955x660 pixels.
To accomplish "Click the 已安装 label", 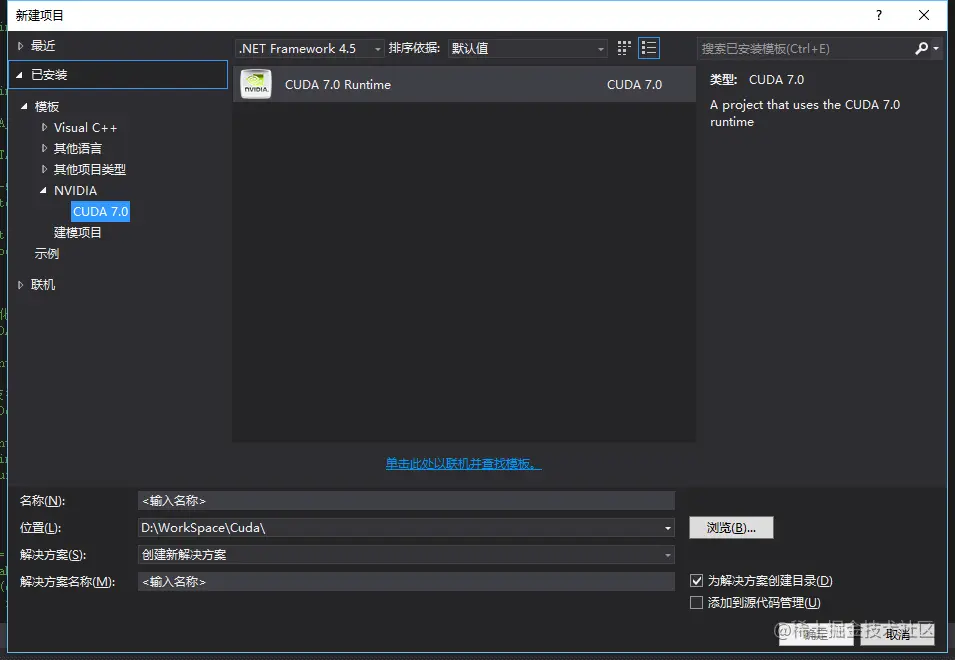I will 49,75.
